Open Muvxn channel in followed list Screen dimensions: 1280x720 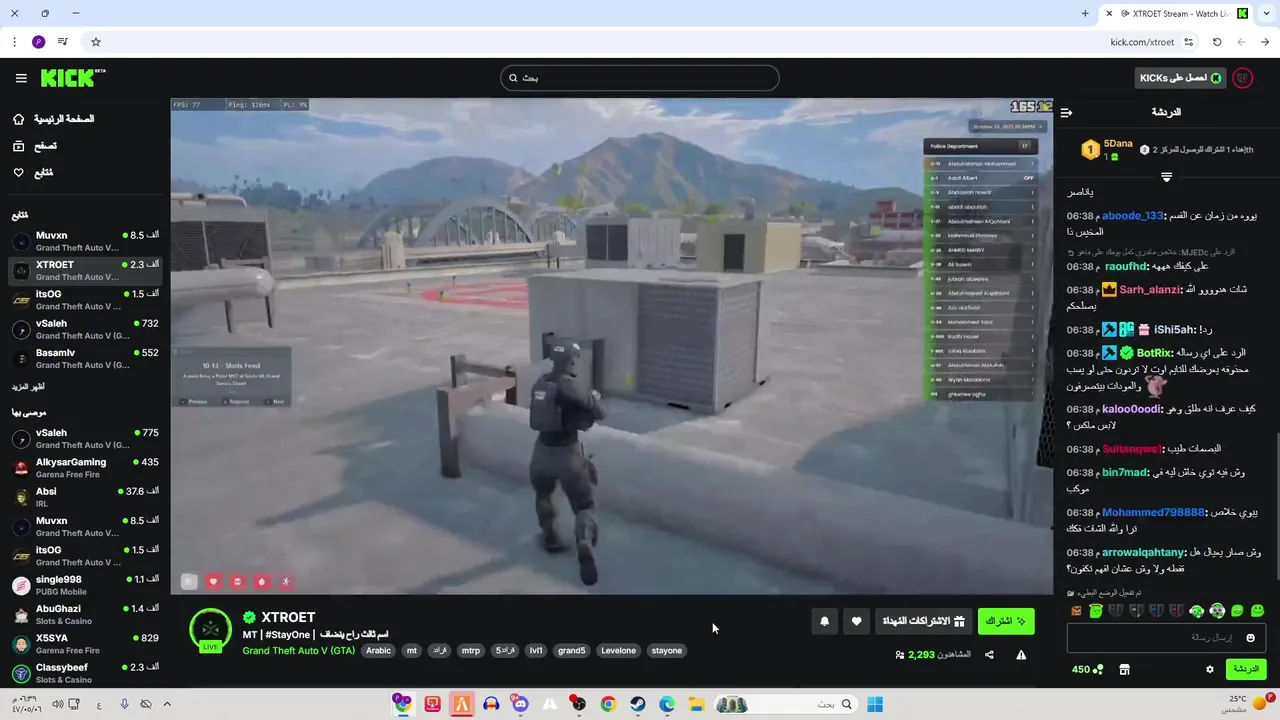click(x=84, y=241)
